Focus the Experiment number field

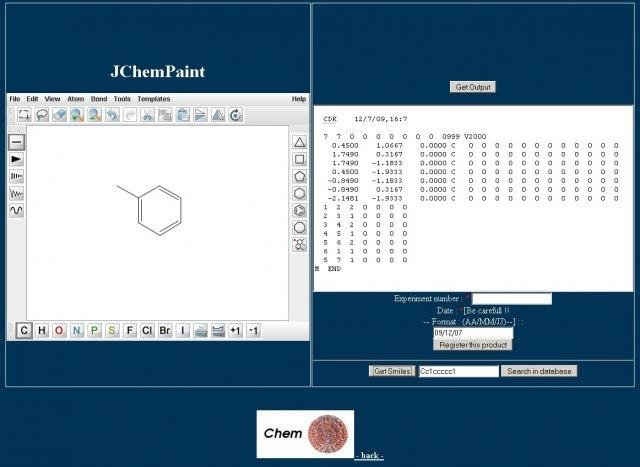coord(512,299)
